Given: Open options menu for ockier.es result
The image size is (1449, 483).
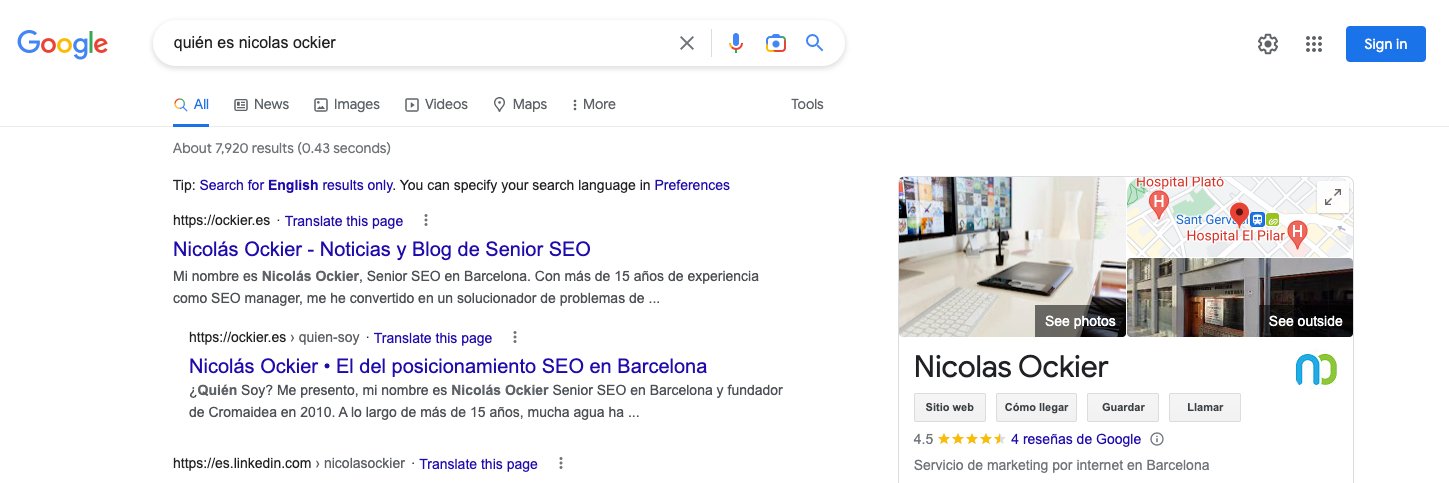Looking at the screenshot, I should [426, 221].
